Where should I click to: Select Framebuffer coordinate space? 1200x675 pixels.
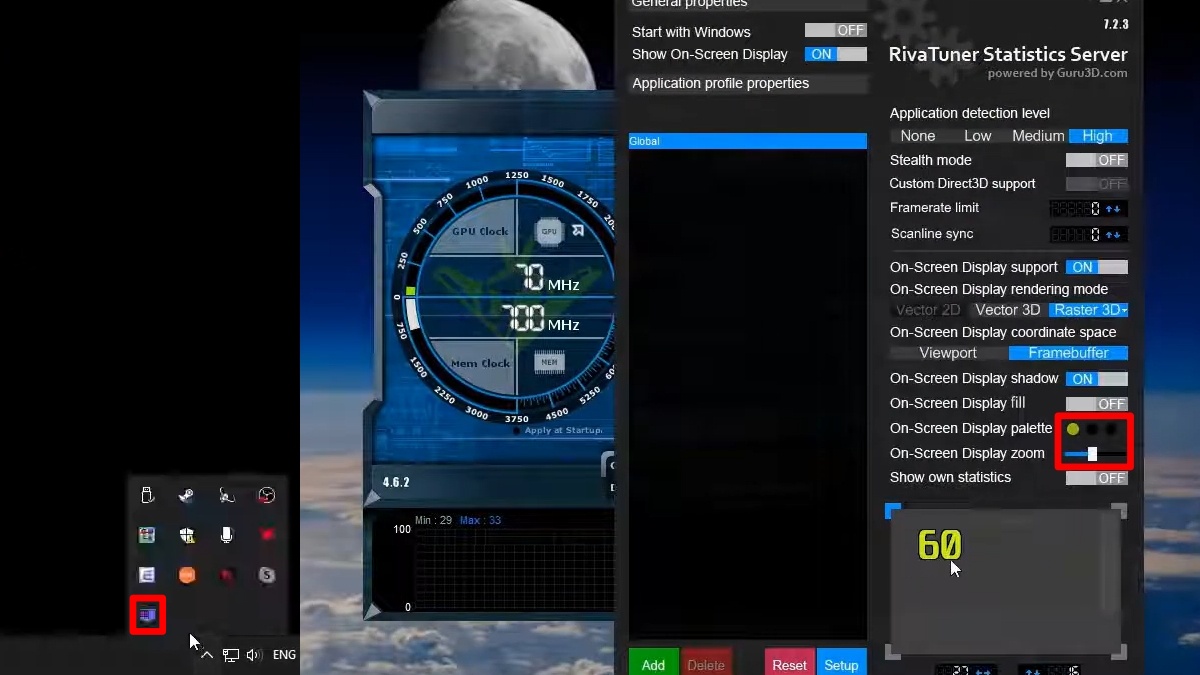point(1069,353)
